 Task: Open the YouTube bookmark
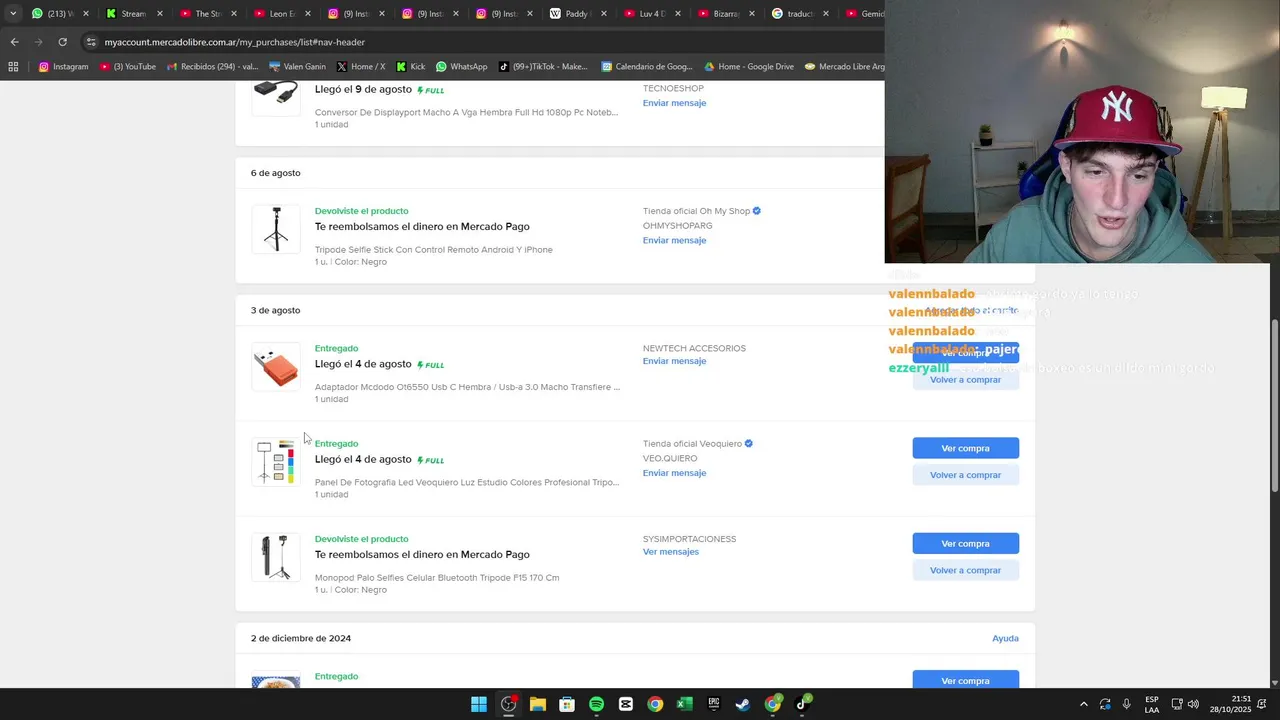128,67
